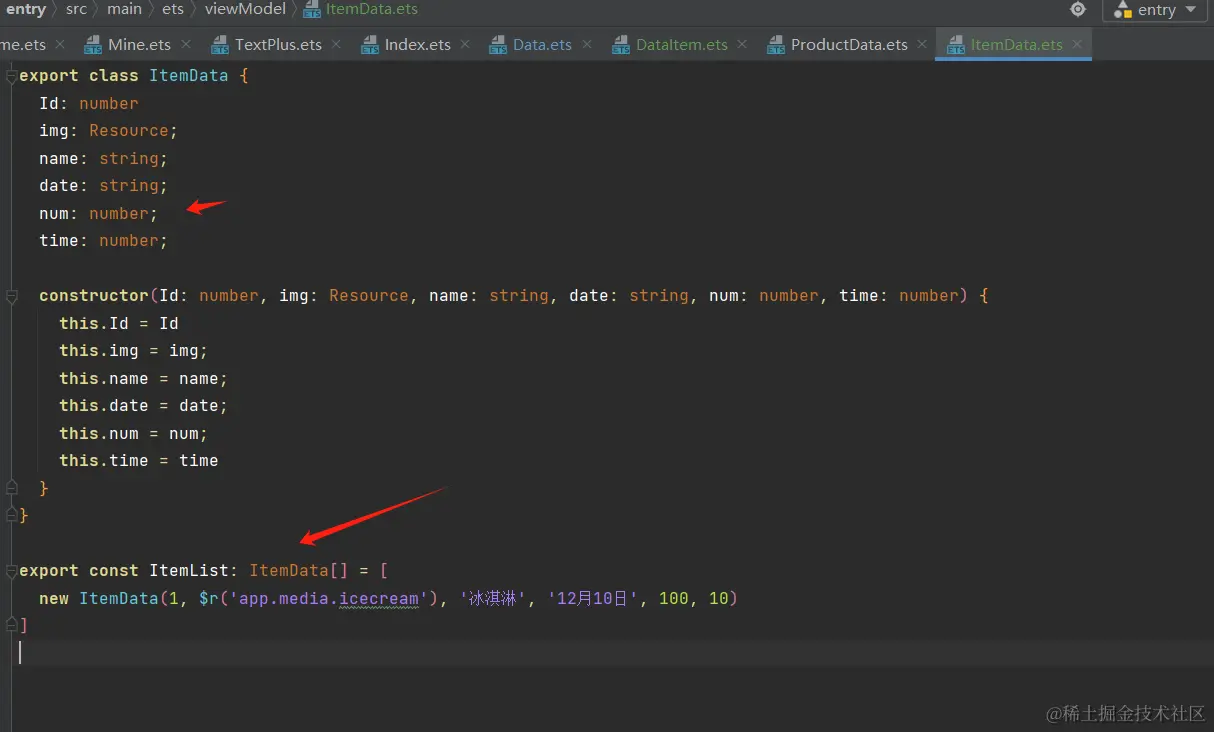Collapse the constructor fold marker
Viewport: 1214px width, 732px height.
(11, 296)
